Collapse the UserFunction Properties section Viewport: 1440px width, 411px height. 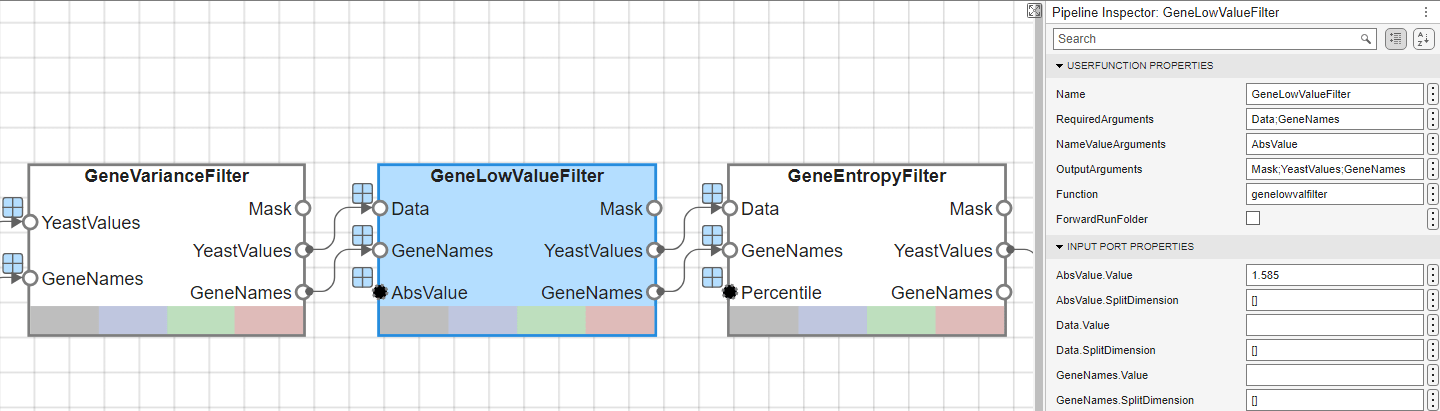[x=1060, y=66]
